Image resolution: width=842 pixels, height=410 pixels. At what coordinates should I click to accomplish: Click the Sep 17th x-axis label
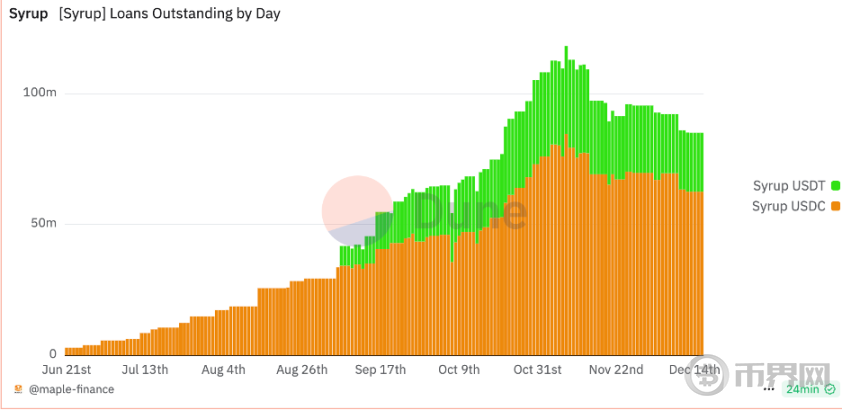point(381,370)
